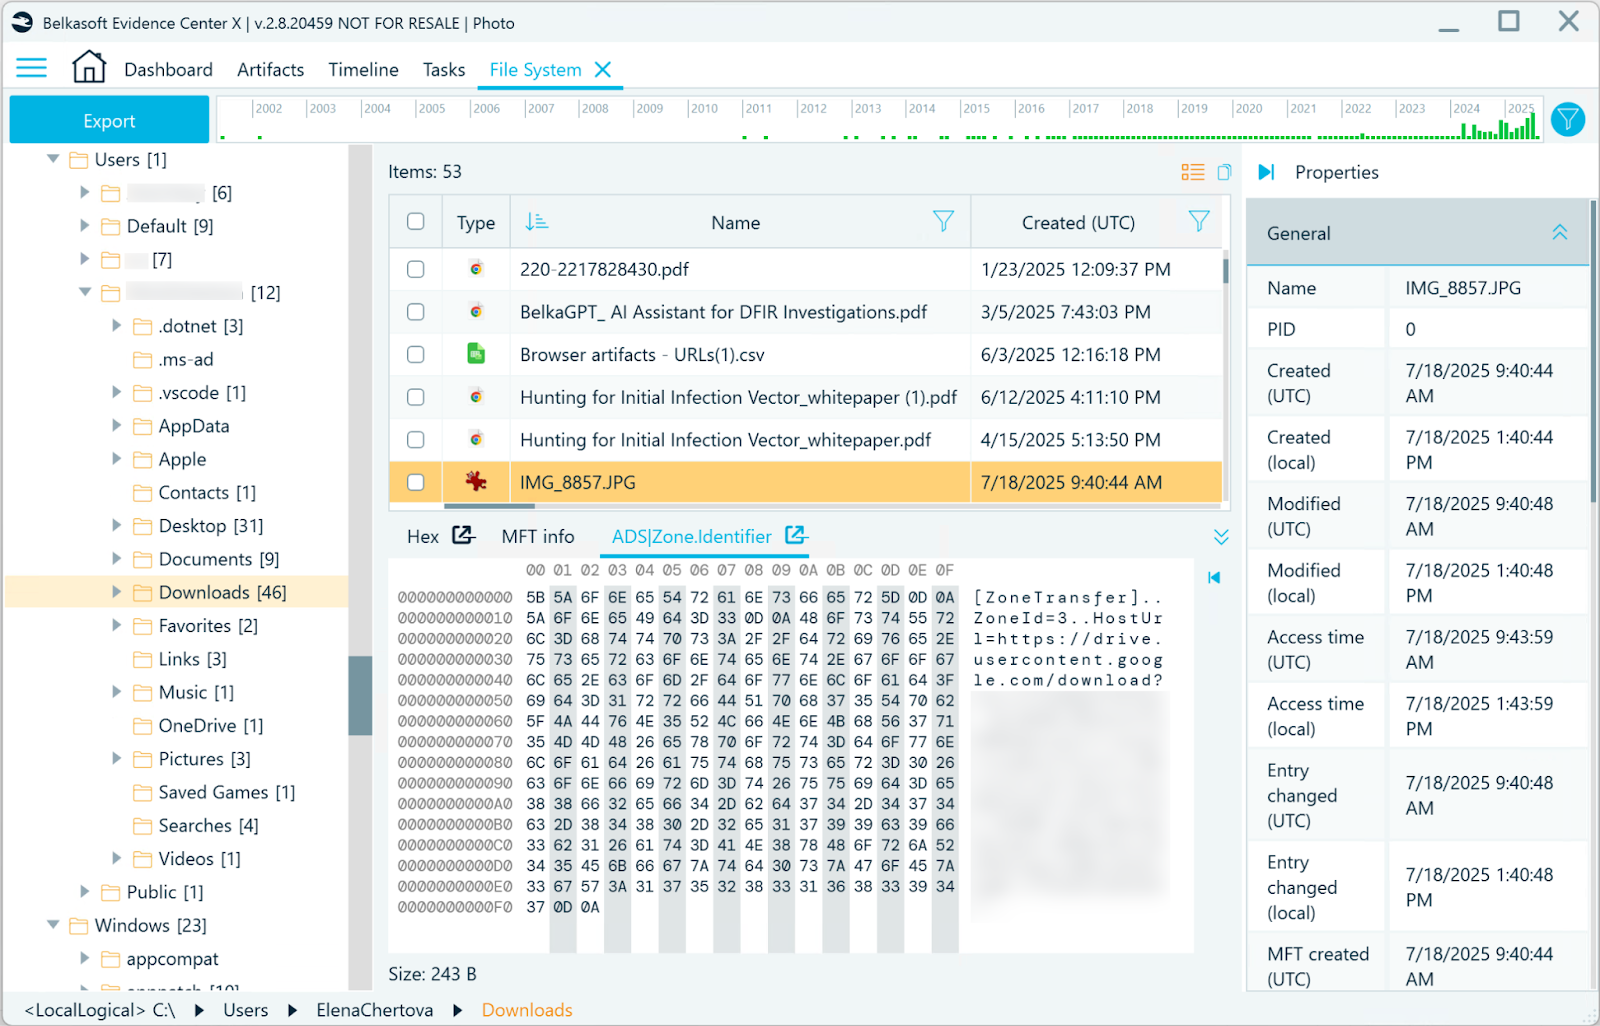
Task: Check the whitepaper (1).pdf row checkbox
Action: coord(416,397)
